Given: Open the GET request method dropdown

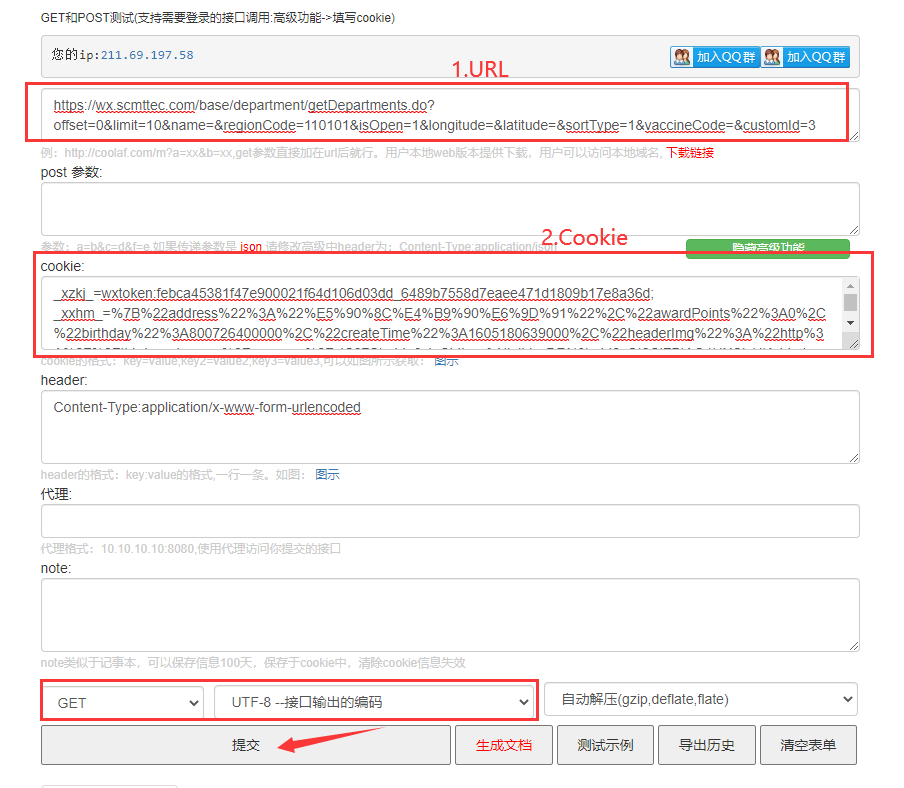Looking at the screenshot, I should [123, 703].
